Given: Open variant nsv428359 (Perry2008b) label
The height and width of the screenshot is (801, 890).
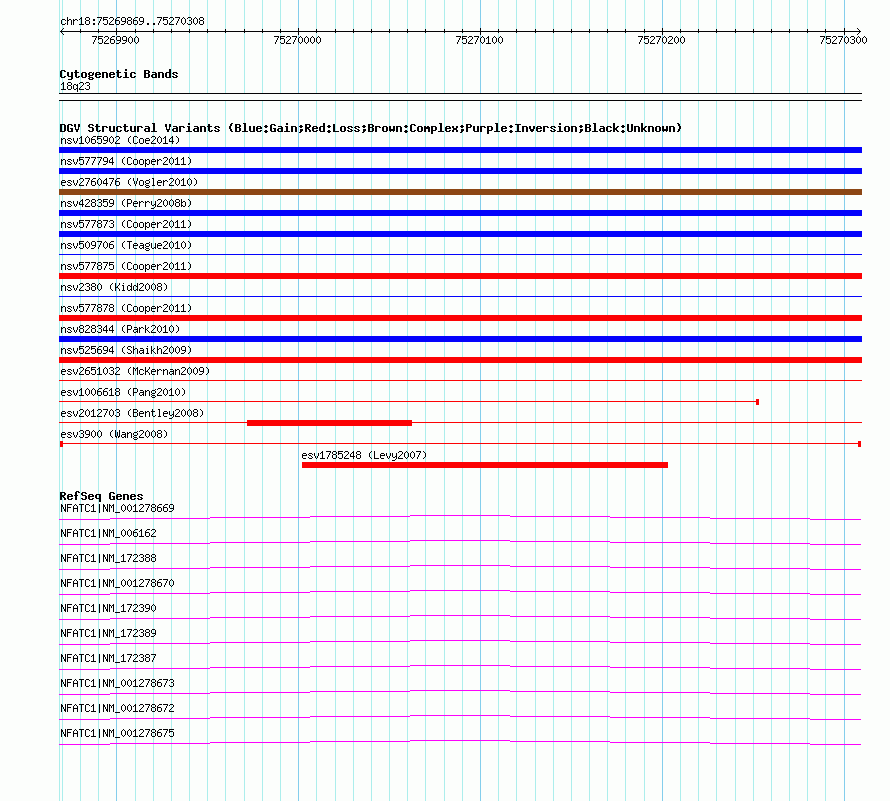Looking at the screenshot, I should coord(126,203).
